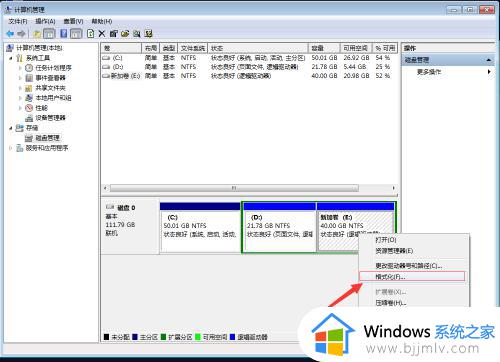Select 格式化(F)... in the context menu
500x362 pixels.
tap(412, 276)
